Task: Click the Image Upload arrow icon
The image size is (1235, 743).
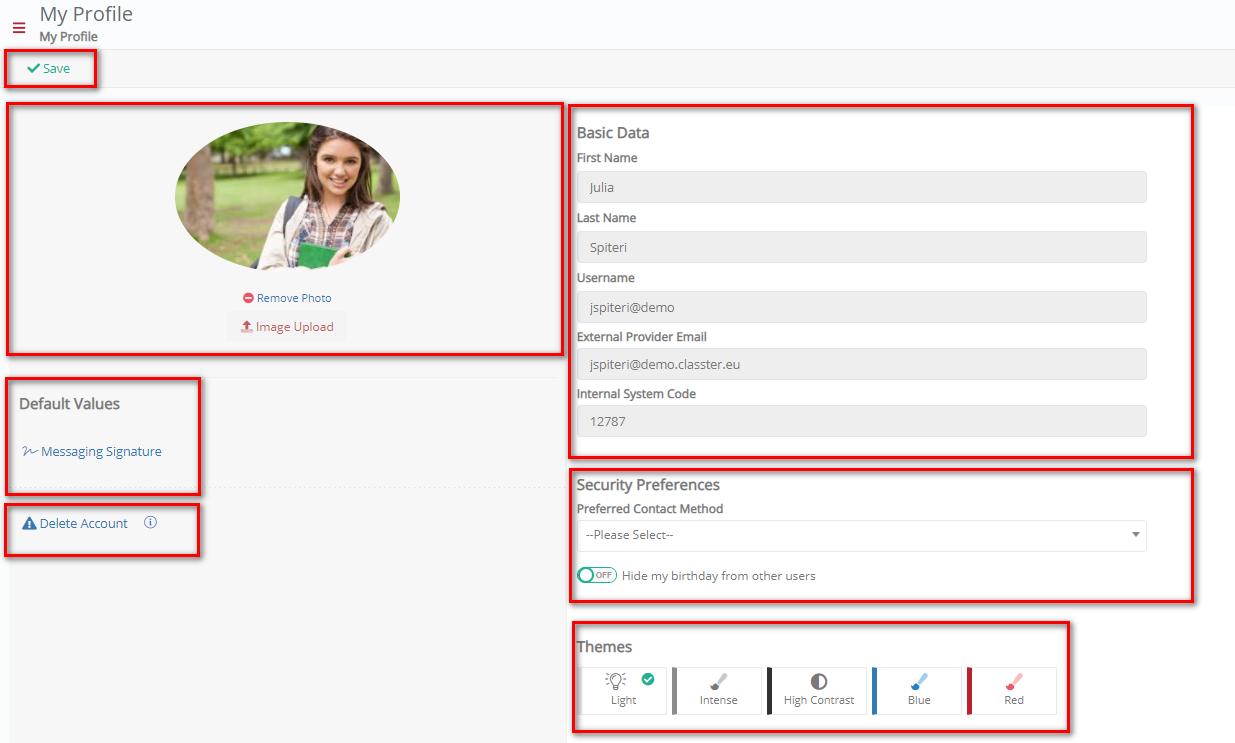Action: [246, 327]
